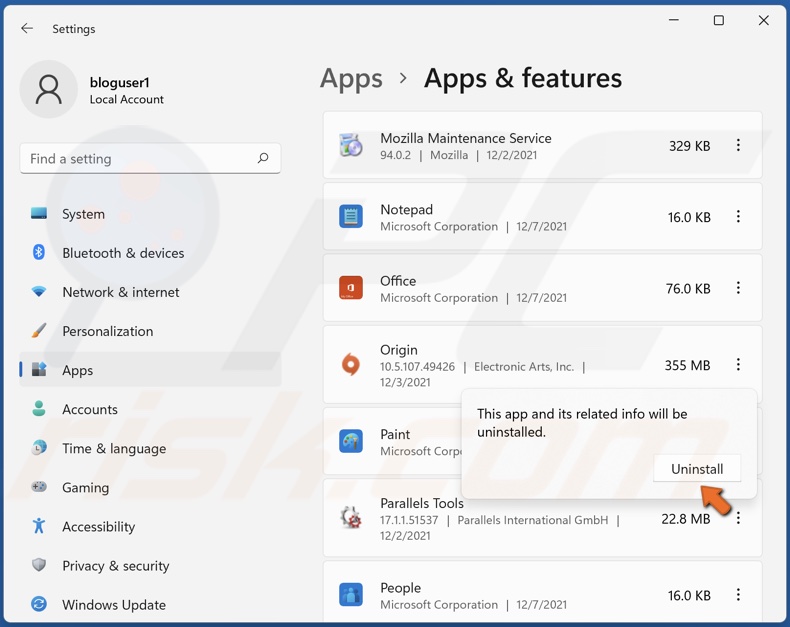Image resolution: width=790 pixels, height=627 pixels.
Task: Click the Accessibility figure icon
Action: tap(39, 526)
